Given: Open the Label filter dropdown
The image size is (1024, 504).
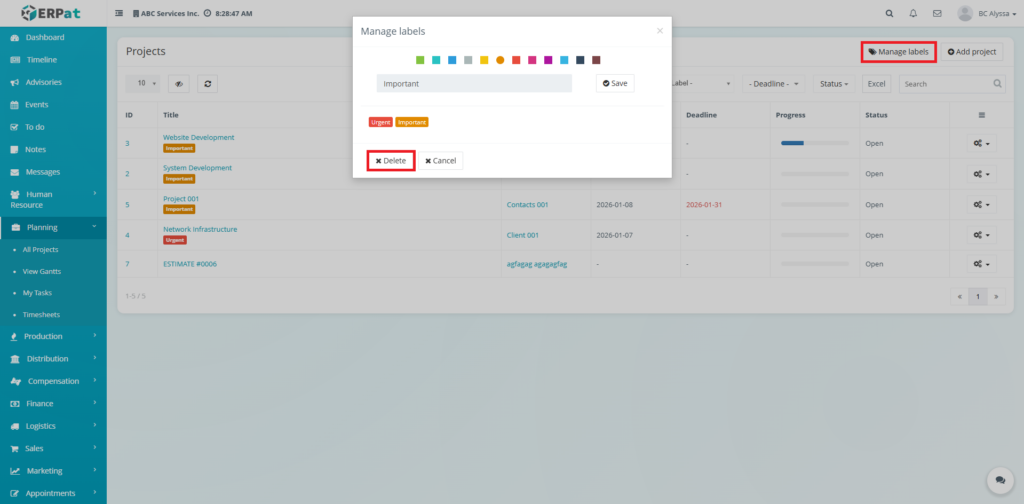Looking at the screenshot, I should pyautogui.click(x=703, y=84).
